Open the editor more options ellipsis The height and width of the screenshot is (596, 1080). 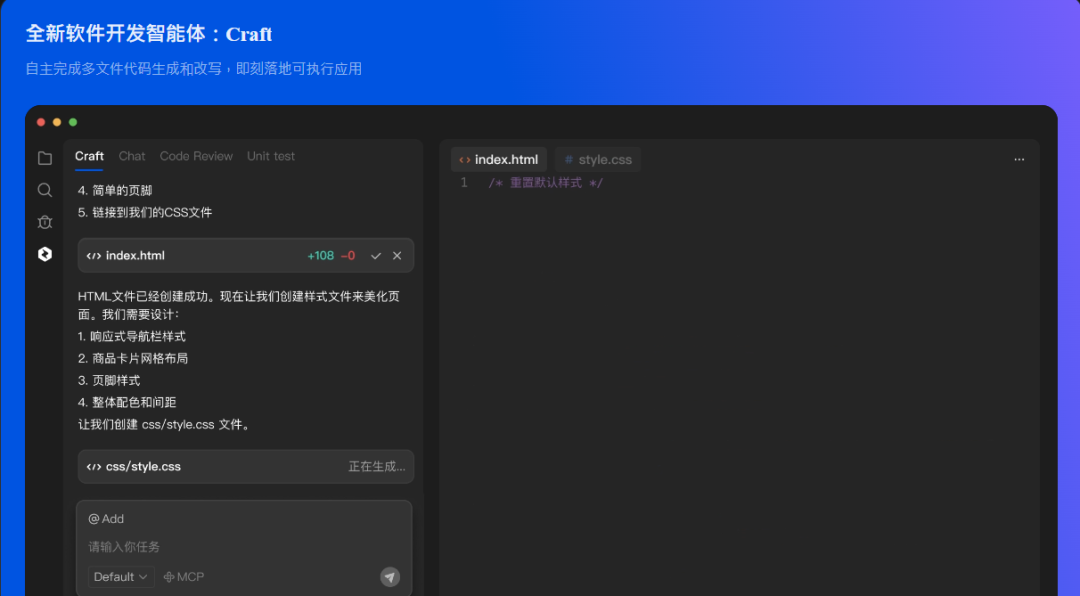pos(1019,160)
